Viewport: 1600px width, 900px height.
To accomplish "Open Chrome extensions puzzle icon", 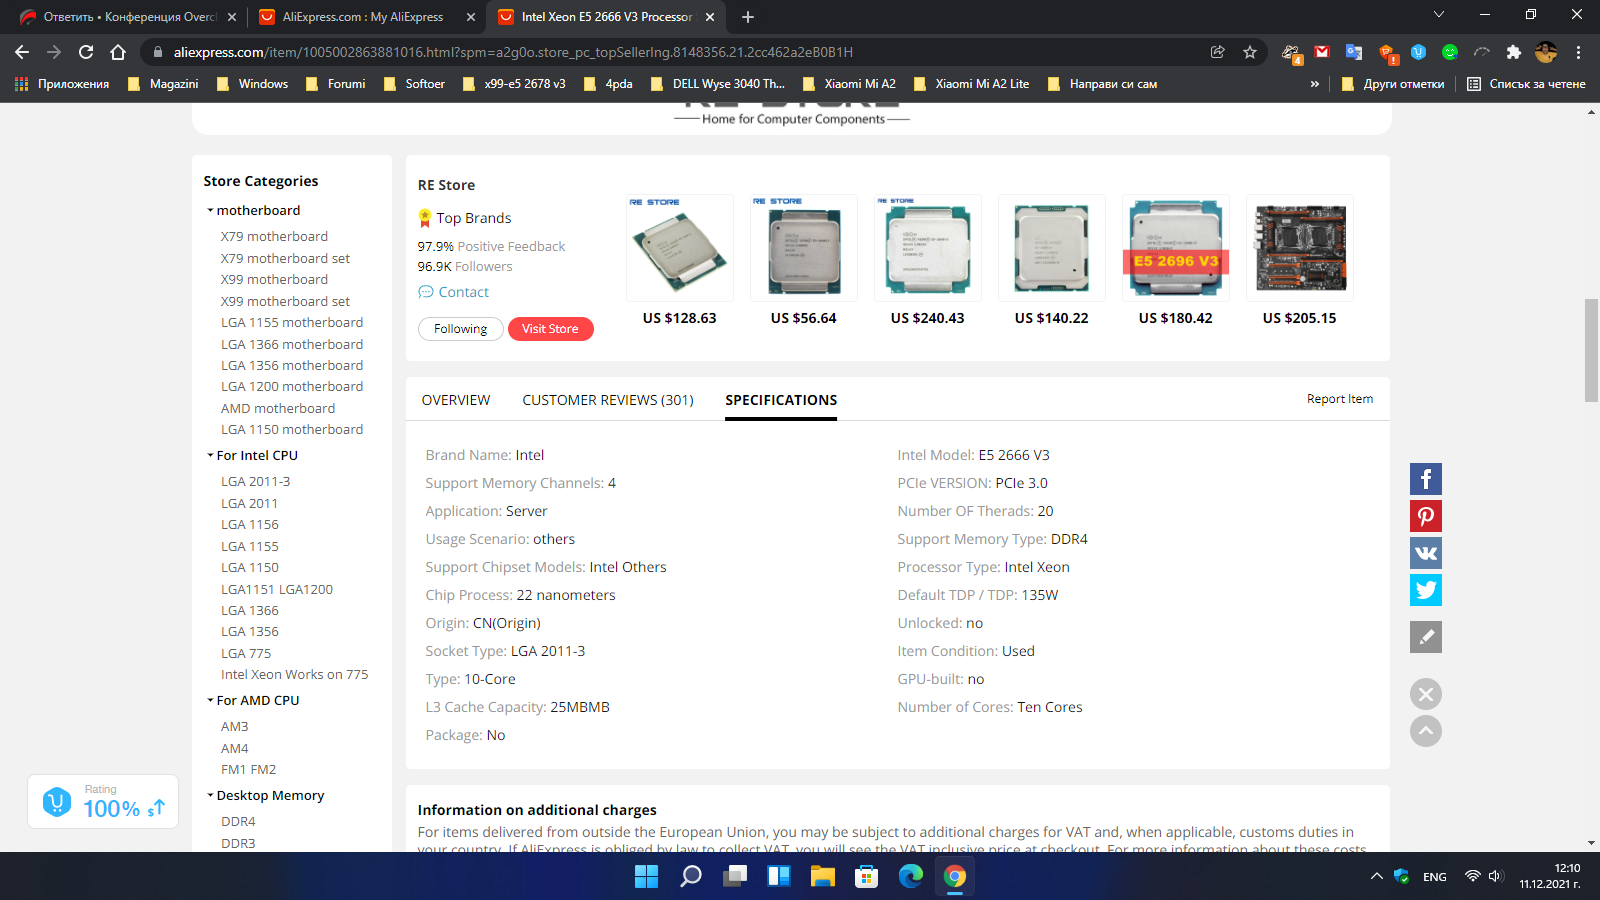I will click(x=1513, y=52).
